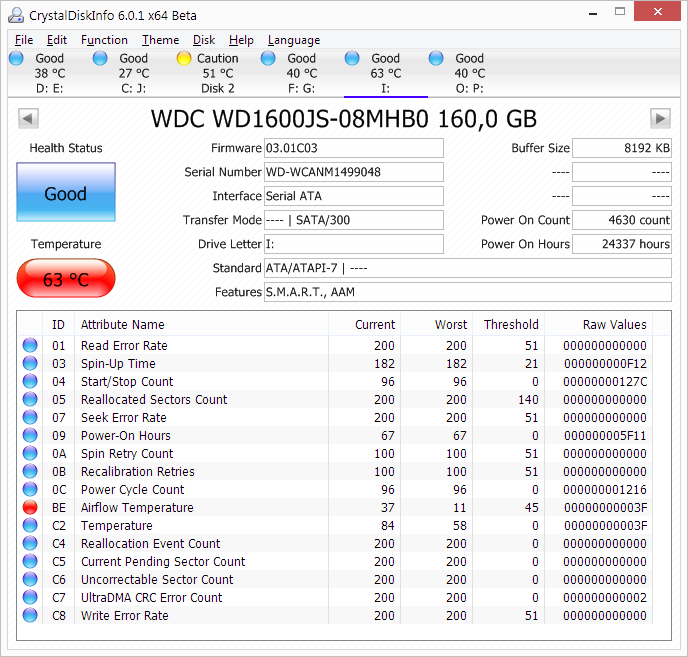
Task: Click the Power On Hours field
Action: coord(622,244)
